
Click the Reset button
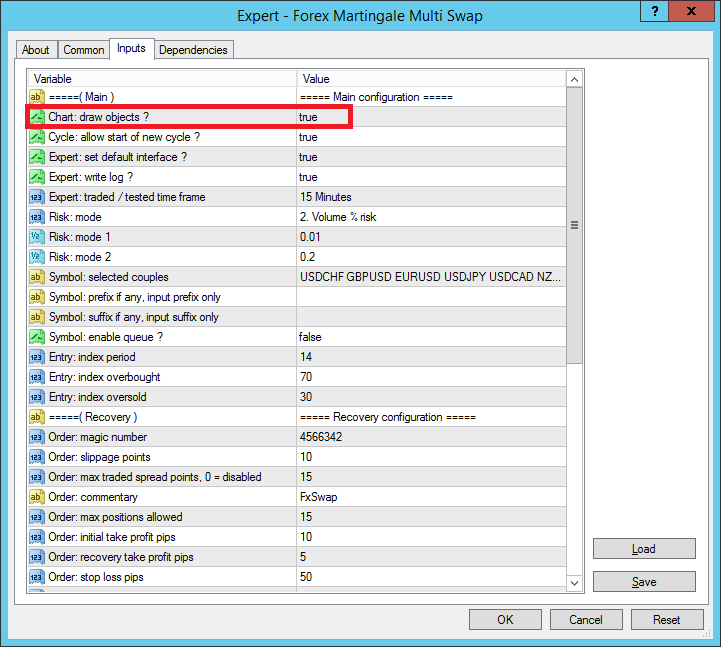point(667,619)
